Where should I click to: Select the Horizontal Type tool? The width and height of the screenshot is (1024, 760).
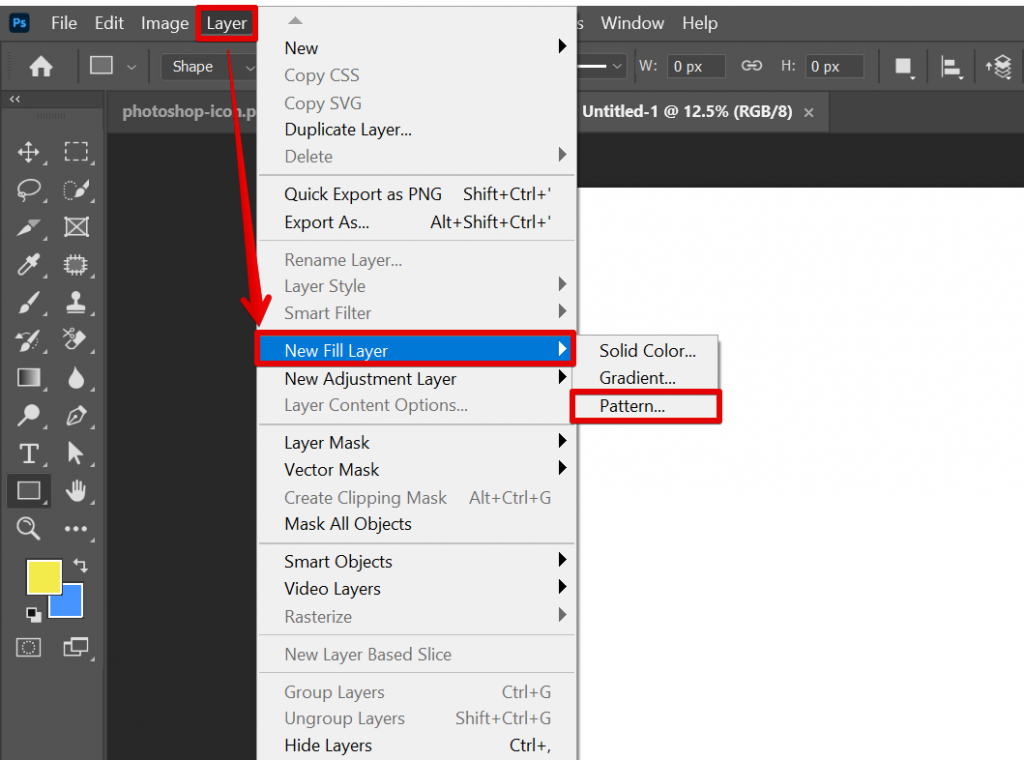(x=28, y=454)
